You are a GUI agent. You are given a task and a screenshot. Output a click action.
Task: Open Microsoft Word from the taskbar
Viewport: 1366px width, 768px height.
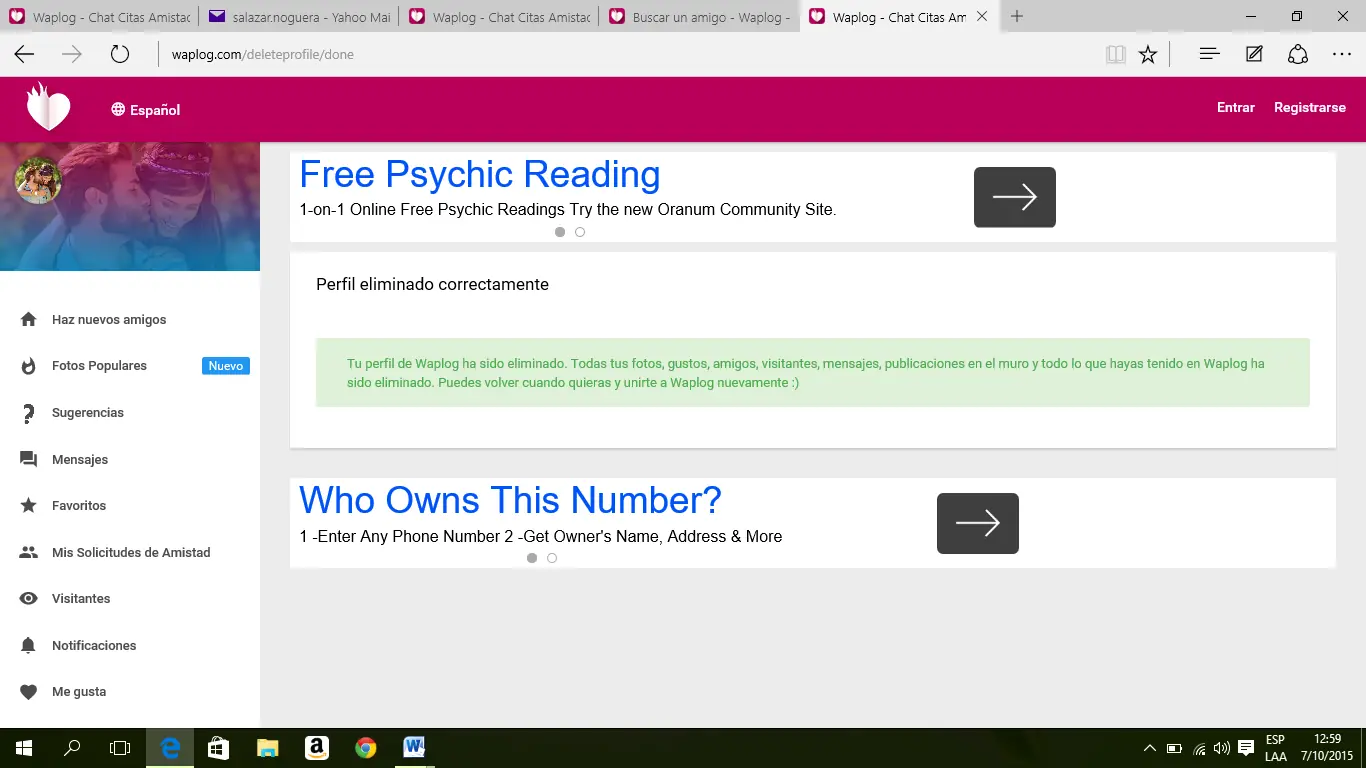click(414, 748)
